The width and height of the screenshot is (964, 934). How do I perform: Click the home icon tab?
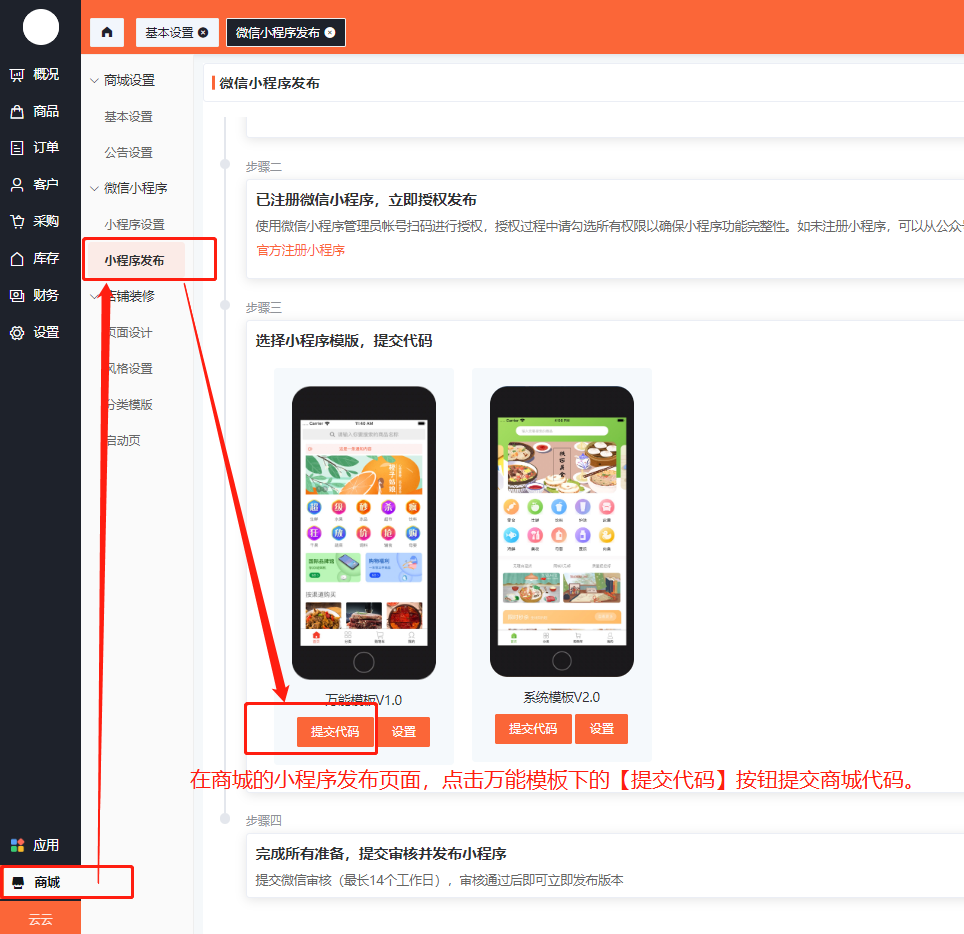click(107, 32)
